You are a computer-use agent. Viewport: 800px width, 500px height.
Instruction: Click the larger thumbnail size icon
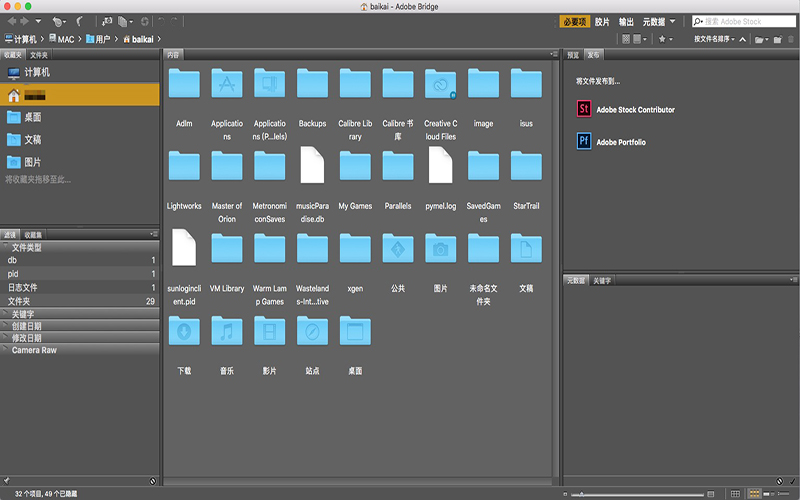click(711, 494)
